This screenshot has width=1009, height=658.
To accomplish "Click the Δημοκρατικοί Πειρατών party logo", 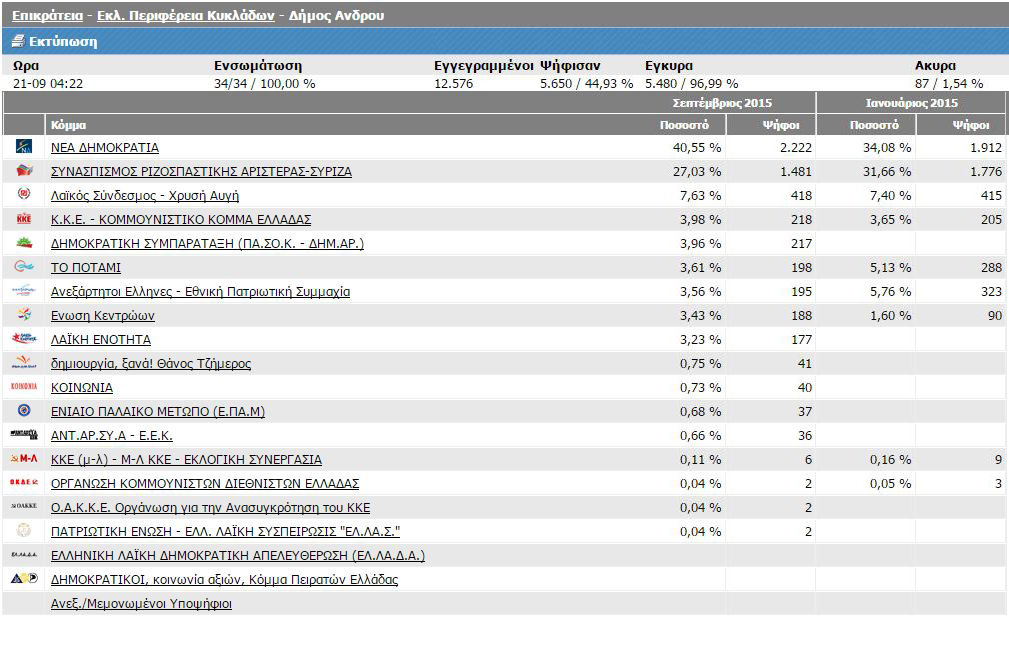I will [x=24, y=578].
